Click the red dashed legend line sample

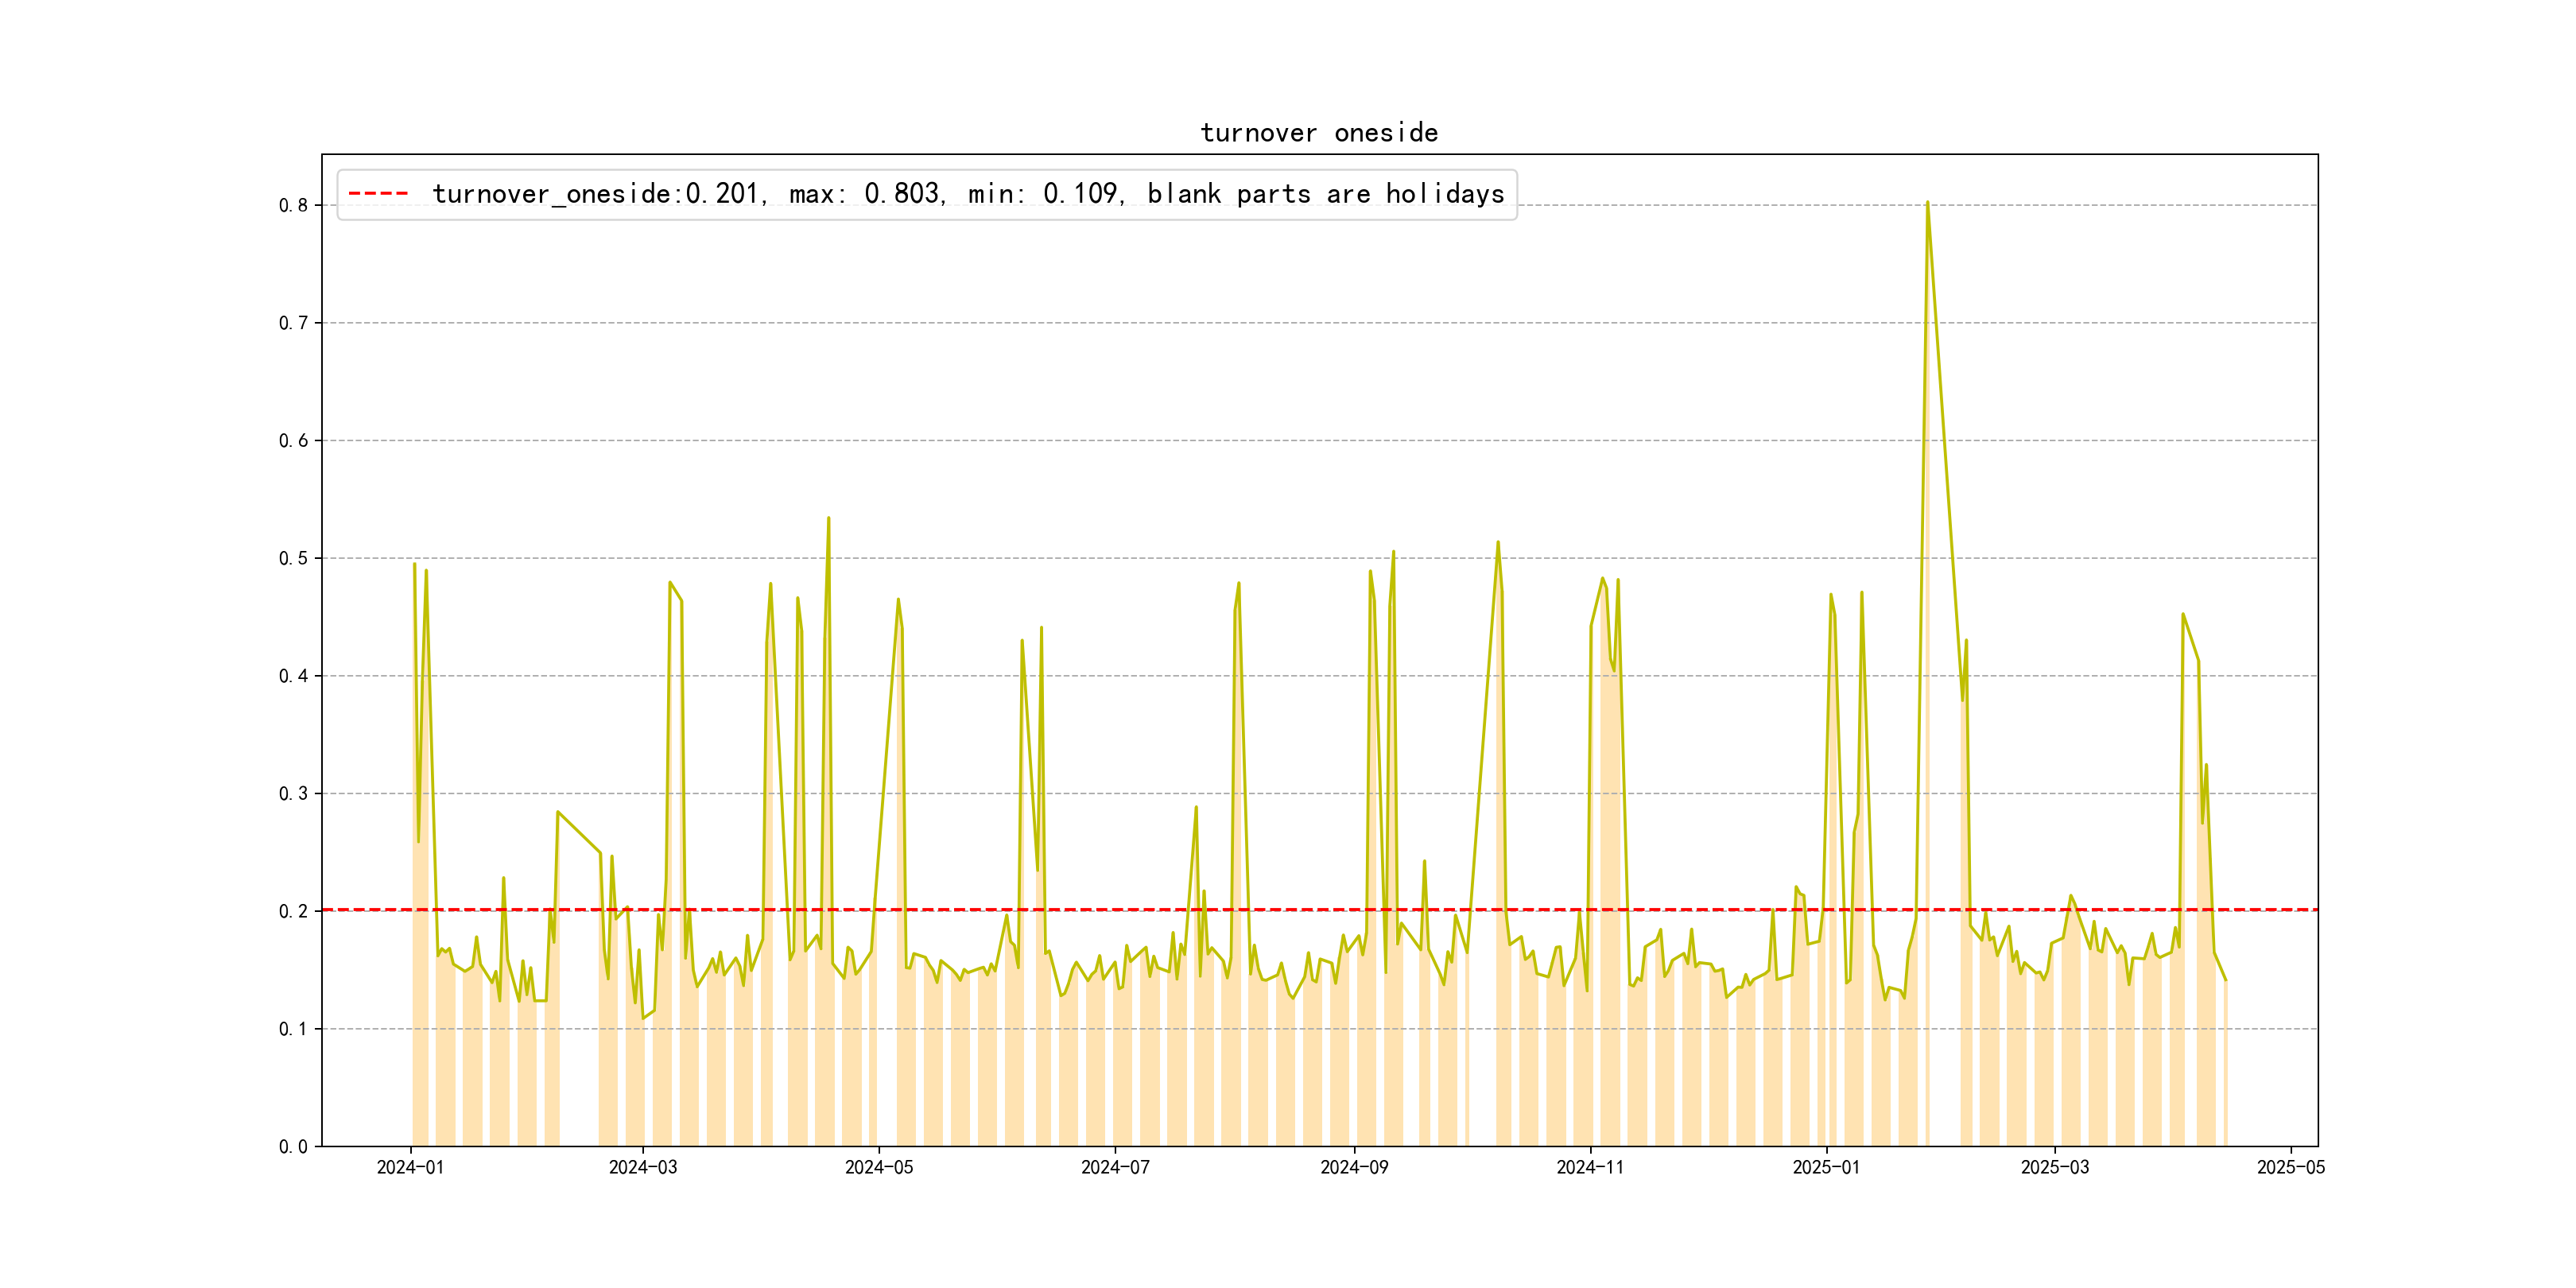[378, 194]
